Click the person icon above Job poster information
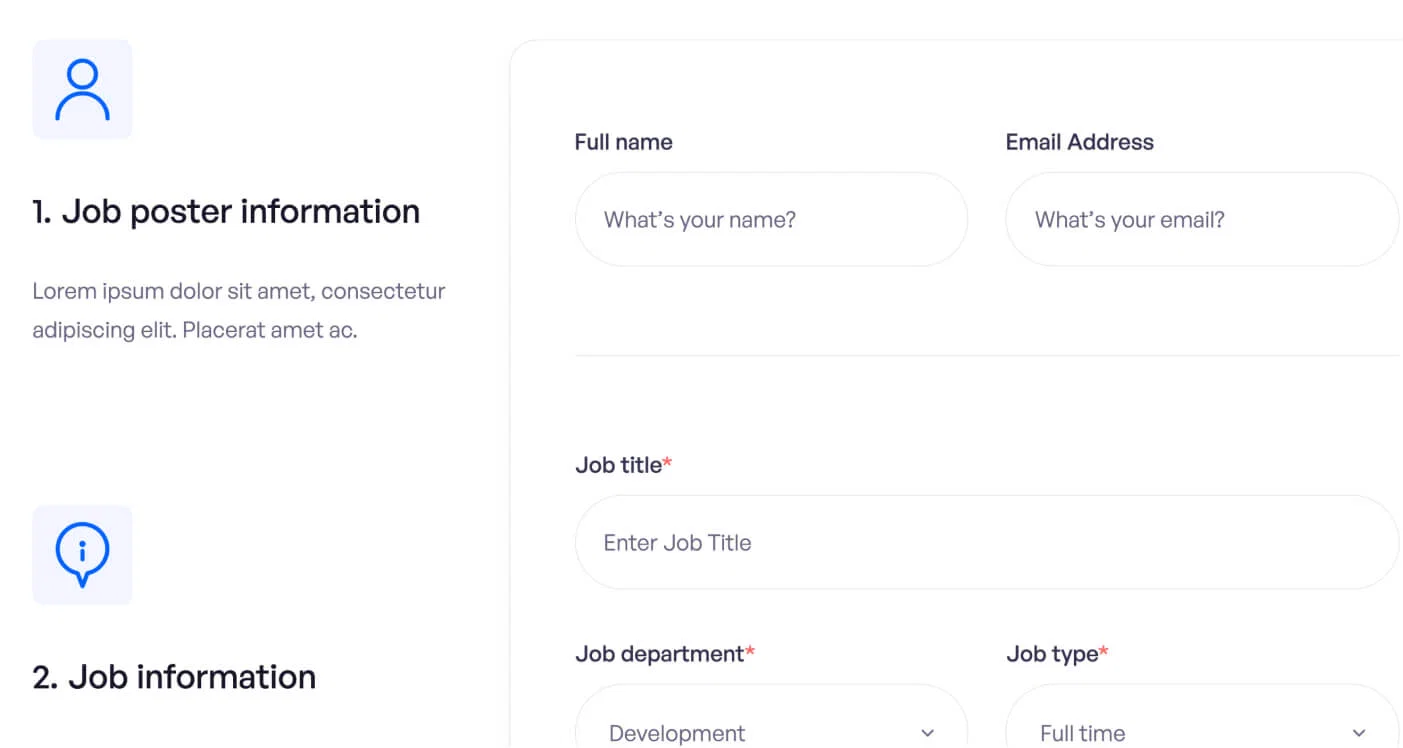This screenshot has width=1403, height=748. (x=82, y=89)
